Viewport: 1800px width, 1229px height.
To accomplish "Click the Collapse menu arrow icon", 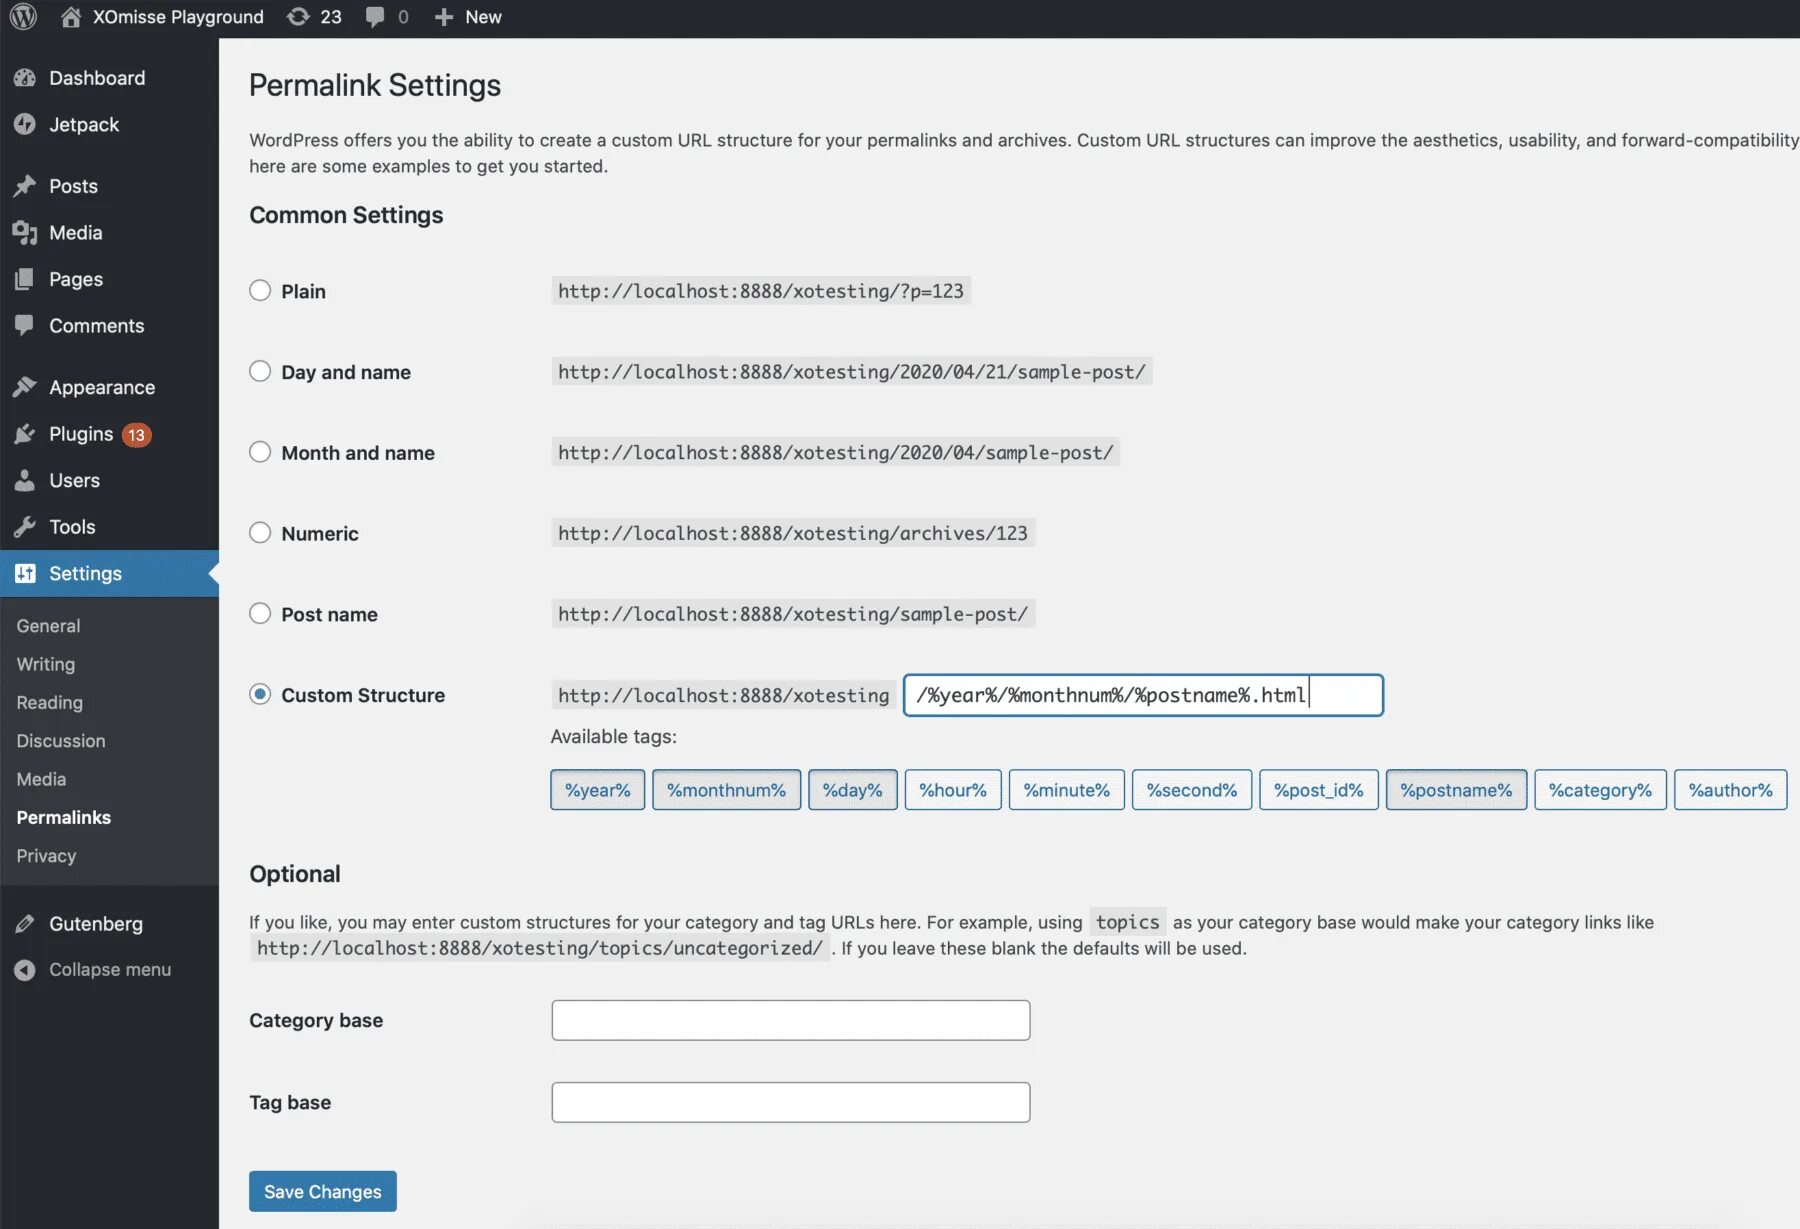I will point(25,970).
